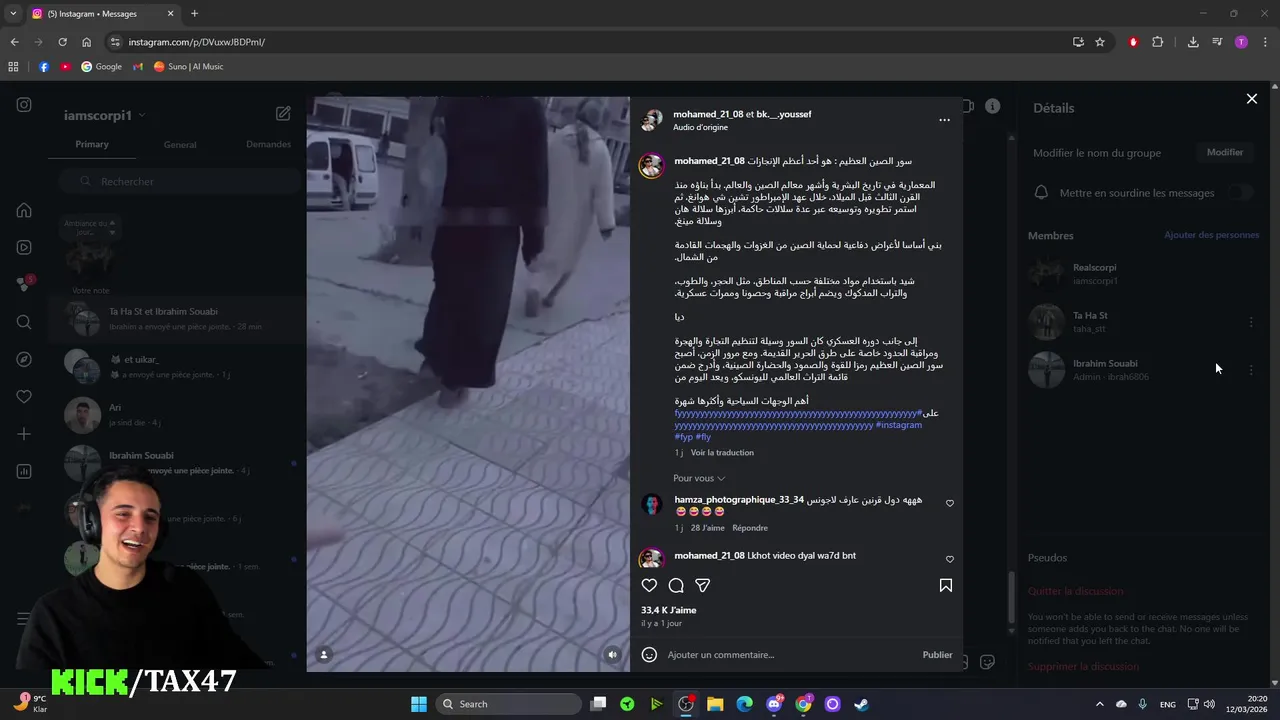Click Répondre on hamza's comment
The image size is (1280, 720).
click(x=750, y=527)
